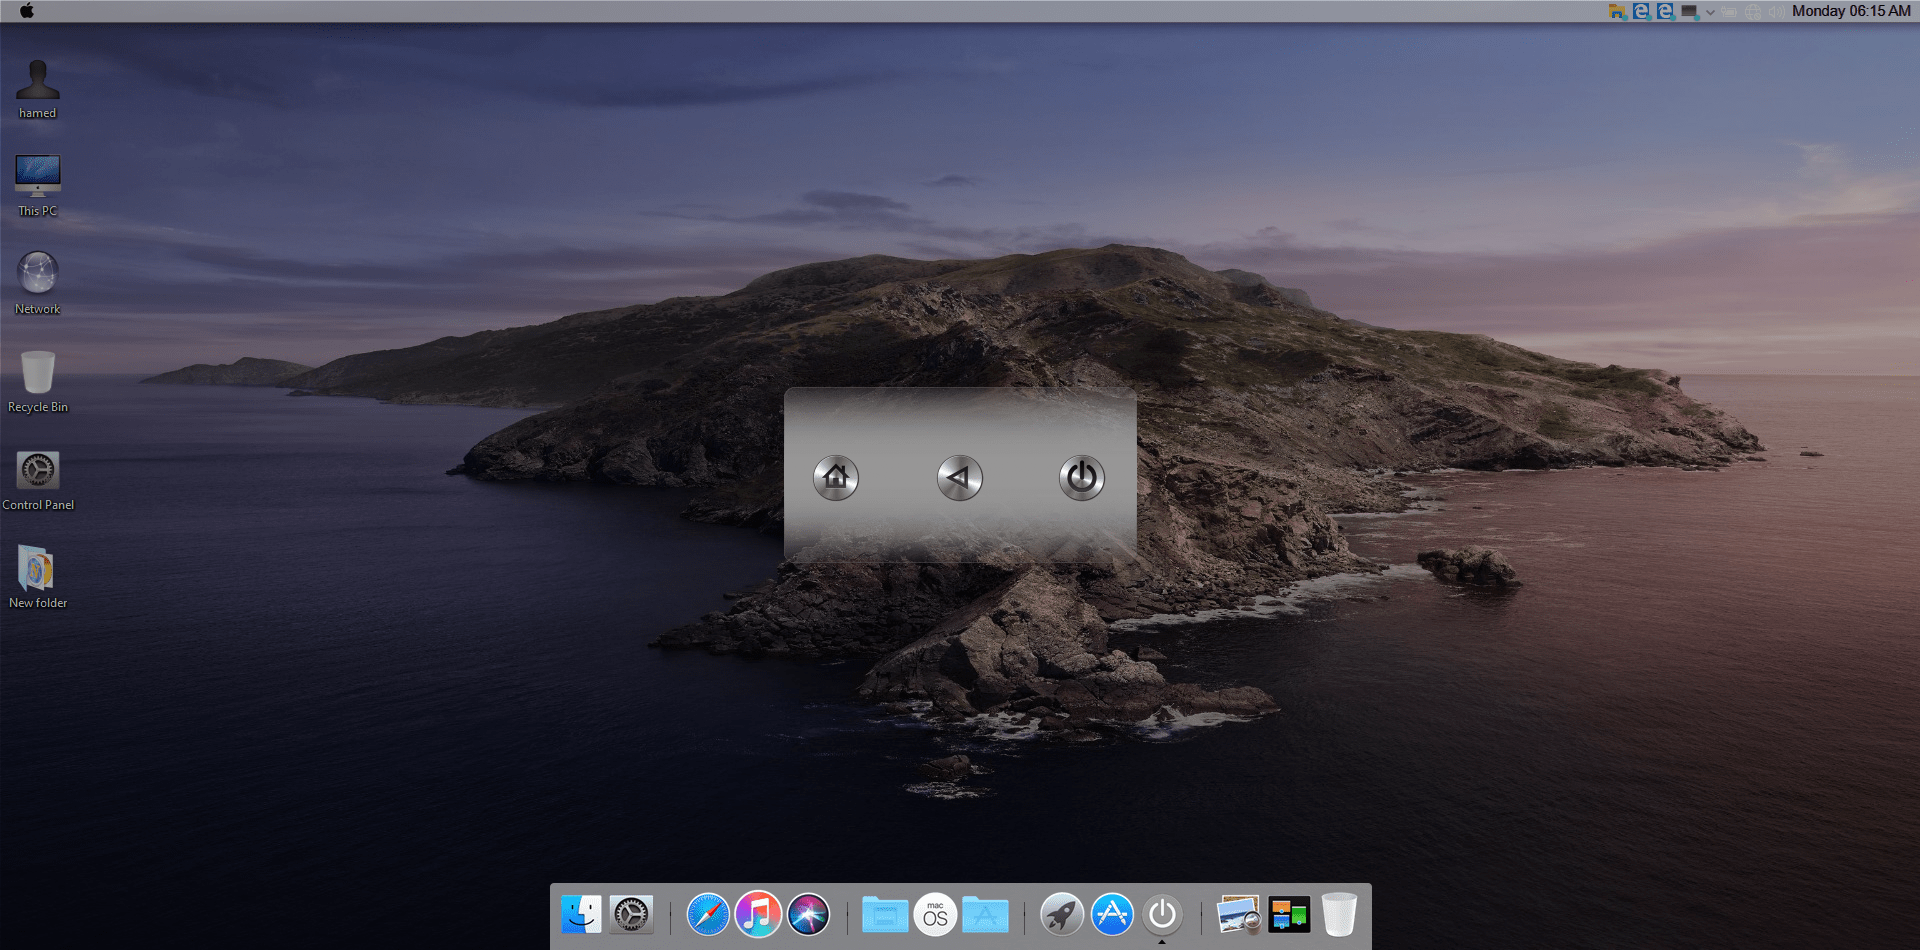Open the Applications folder in the dock
The height and width of the screenshot is (950, 1920).
(x=985, y=914)
